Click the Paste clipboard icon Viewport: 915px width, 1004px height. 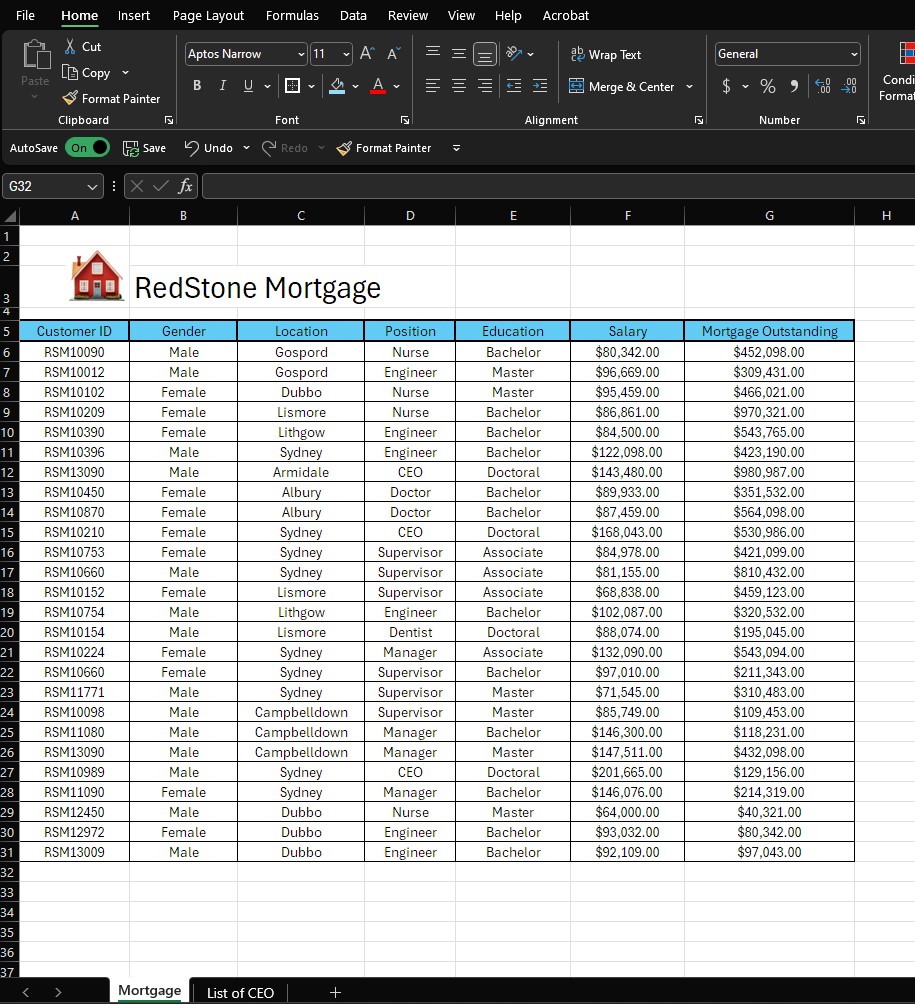[36, 55]
